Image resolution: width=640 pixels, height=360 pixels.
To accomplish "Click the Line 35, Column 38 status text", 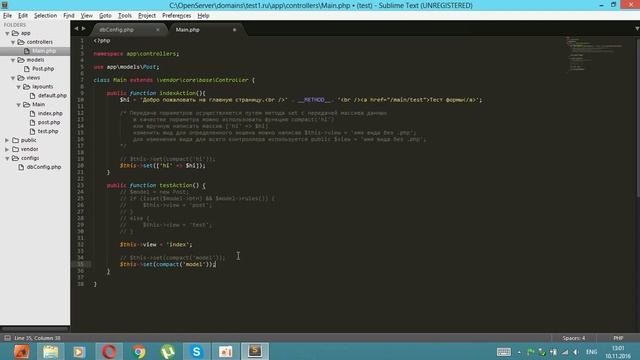I will pos(37,338).
